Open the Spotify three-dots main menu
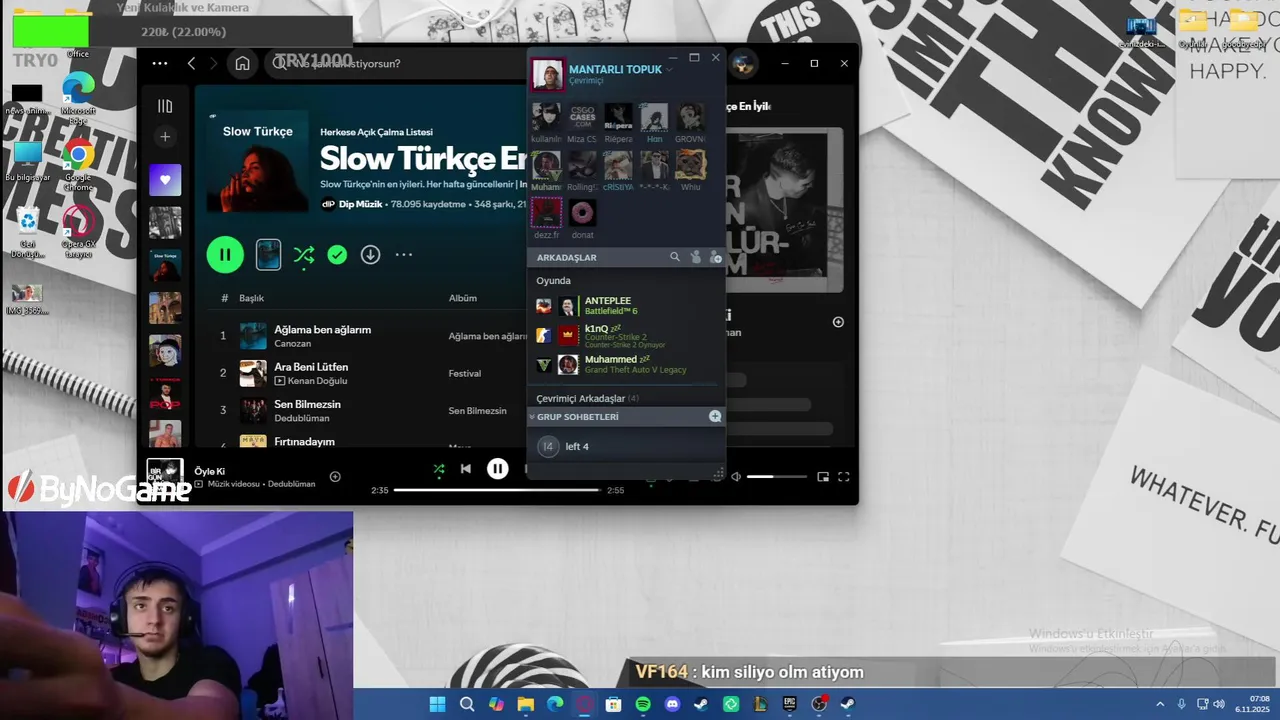 click(160, 63)
